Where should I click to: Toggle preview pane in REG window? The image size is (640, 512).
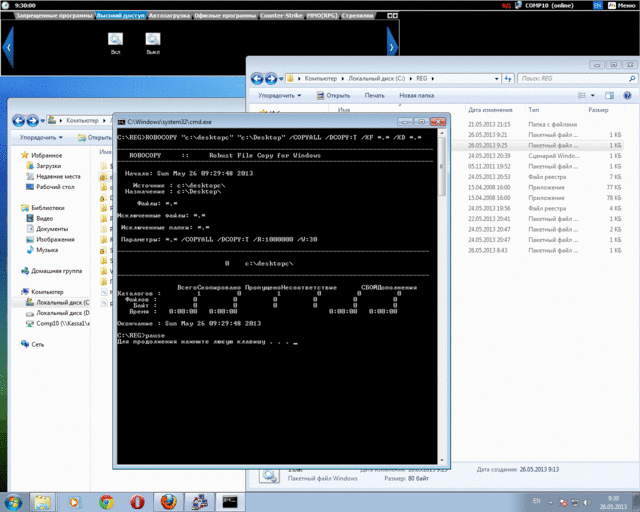point(609,96)
